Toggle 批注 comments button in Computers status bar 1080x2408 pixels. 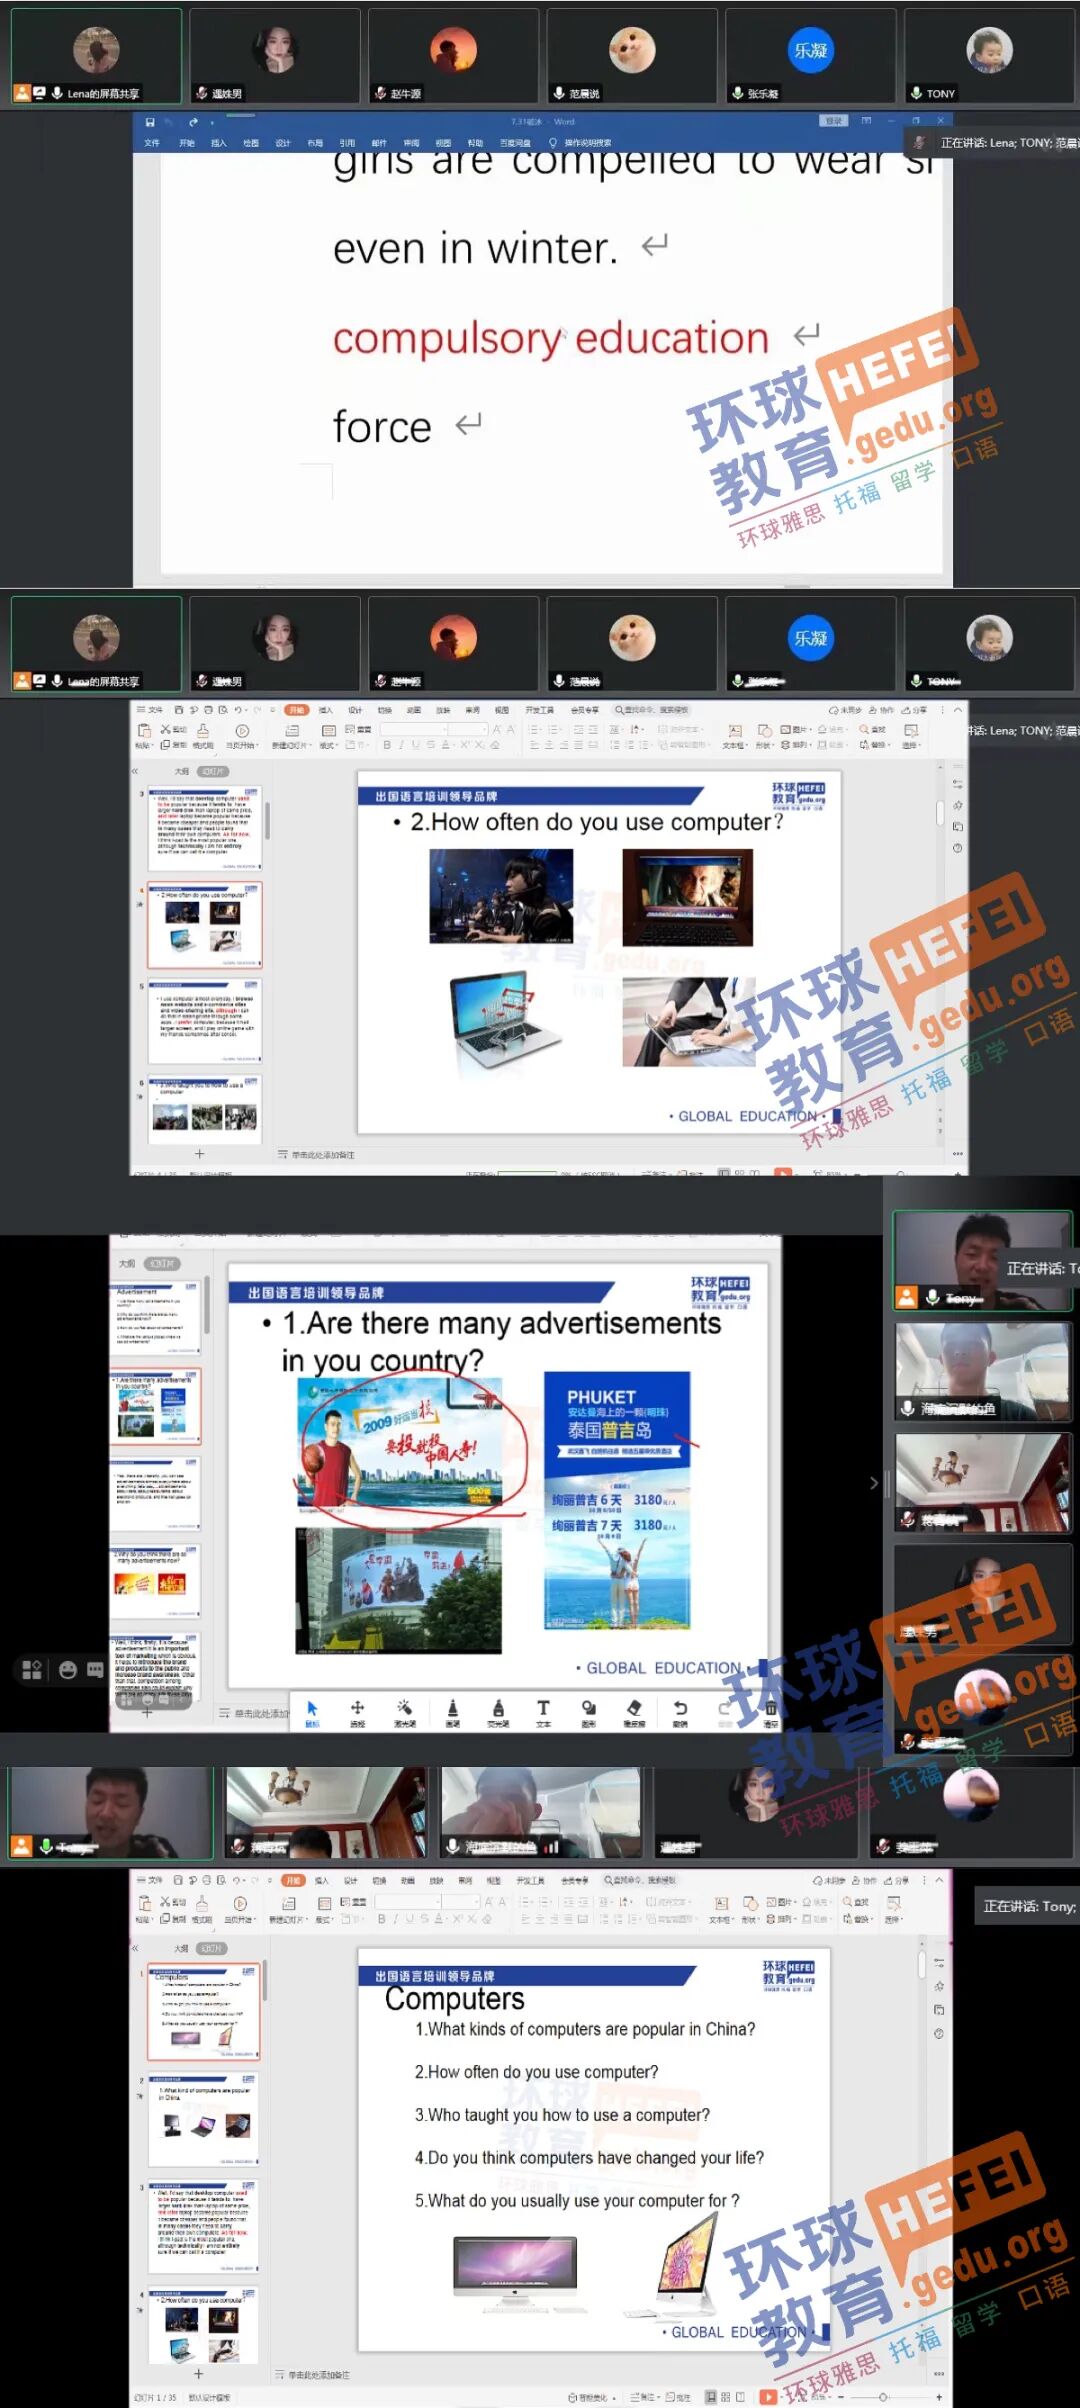(x=679, y=2397)
